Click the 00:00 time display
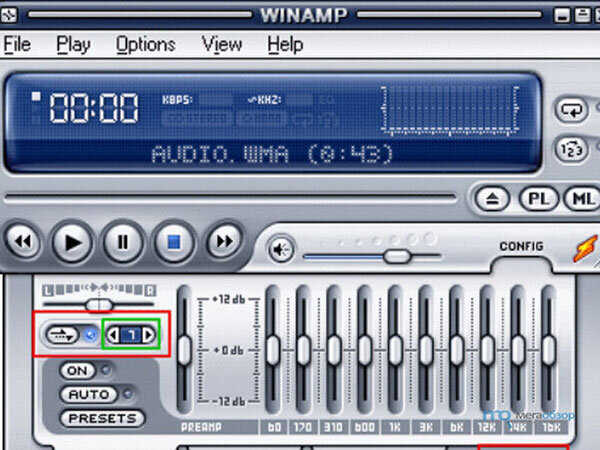 click(x=94, y=108)
